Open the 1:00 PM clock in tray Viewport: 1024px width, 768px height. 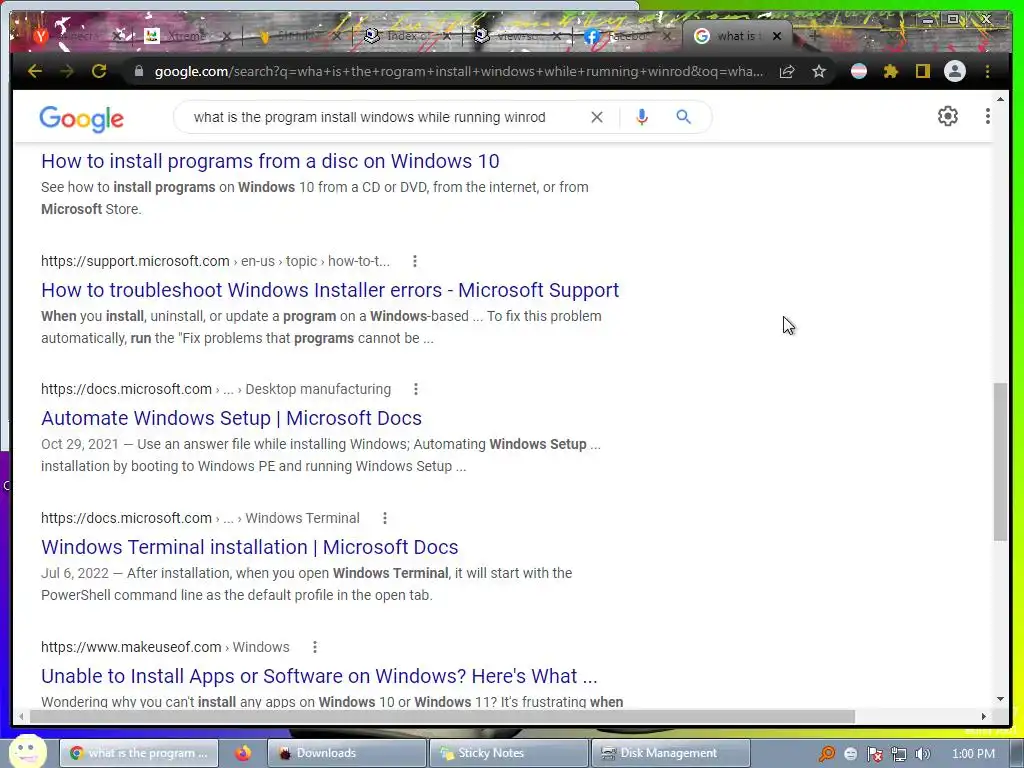973,754
